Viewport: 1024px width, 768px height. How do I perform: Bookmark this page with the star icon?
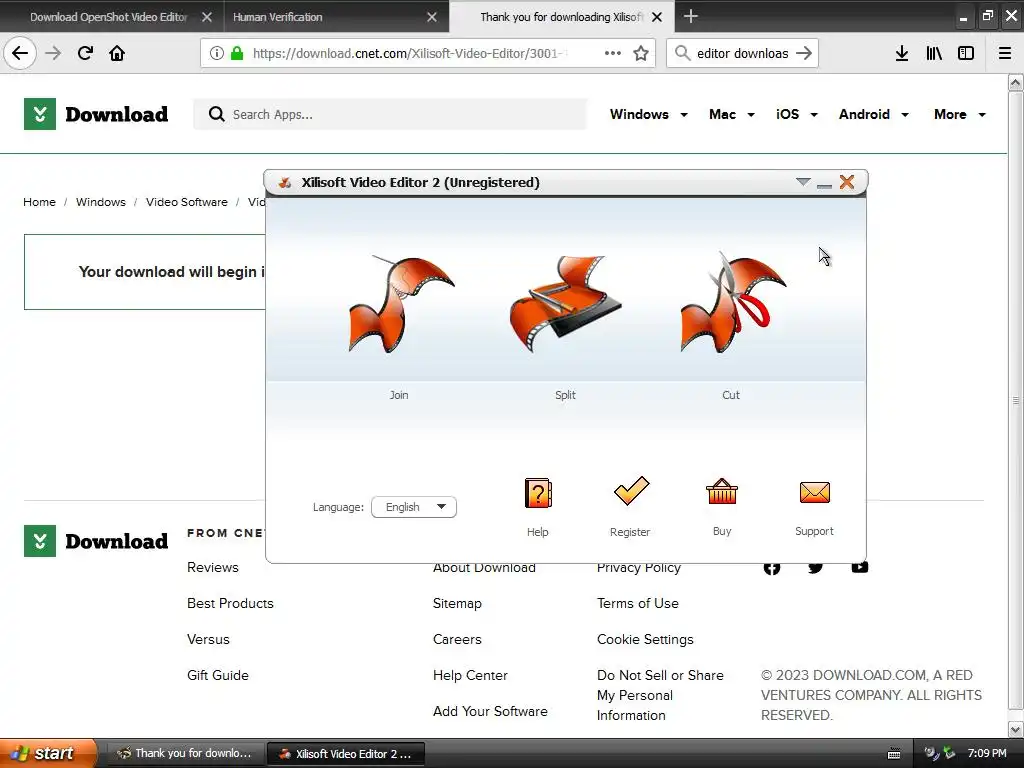click(641, 53)
